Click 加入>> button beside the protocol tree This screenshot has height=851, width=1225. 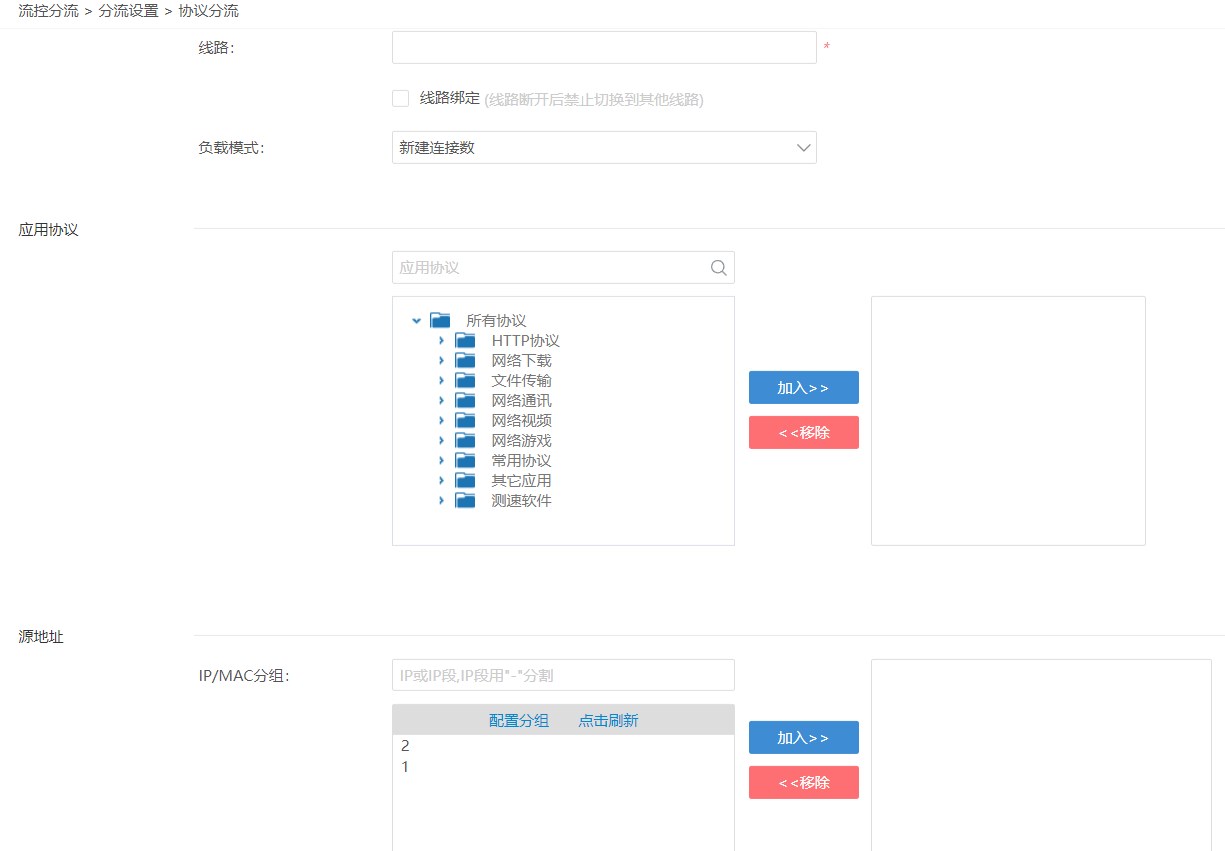[x=804, y=387]
